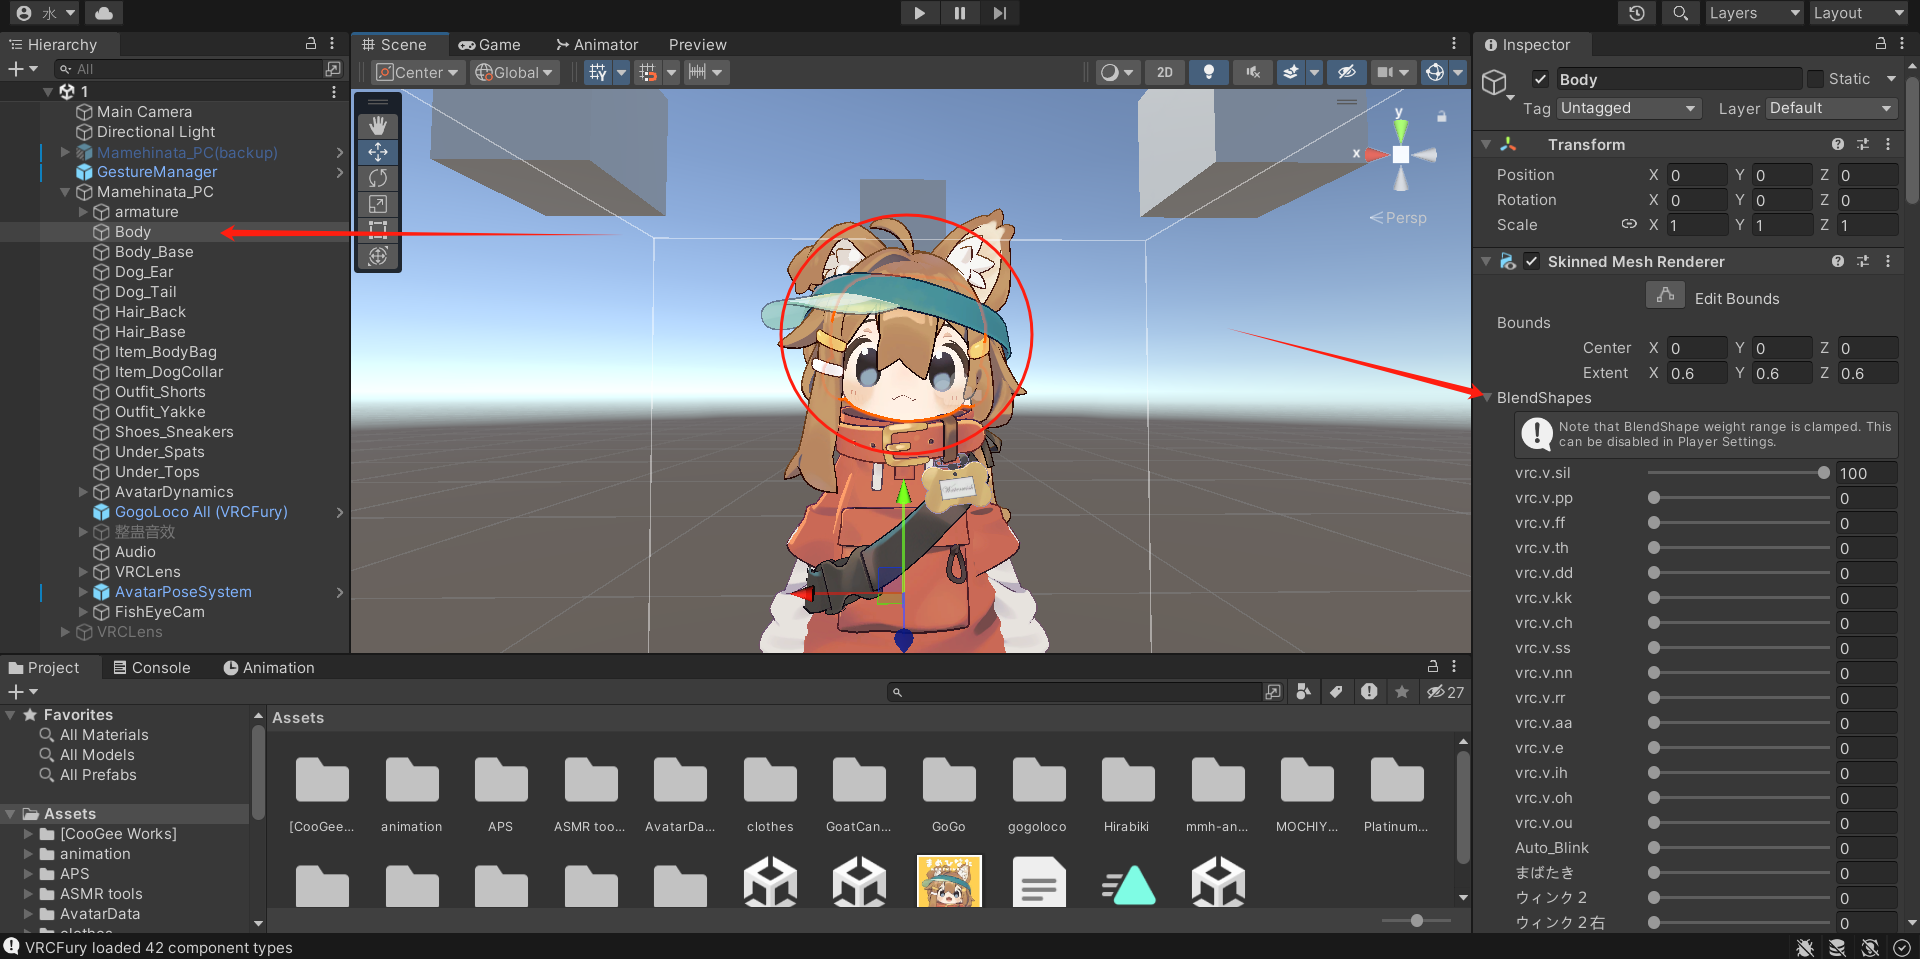Open the global Search icon
The image size is (1920, 959).
pos(1681,13)
